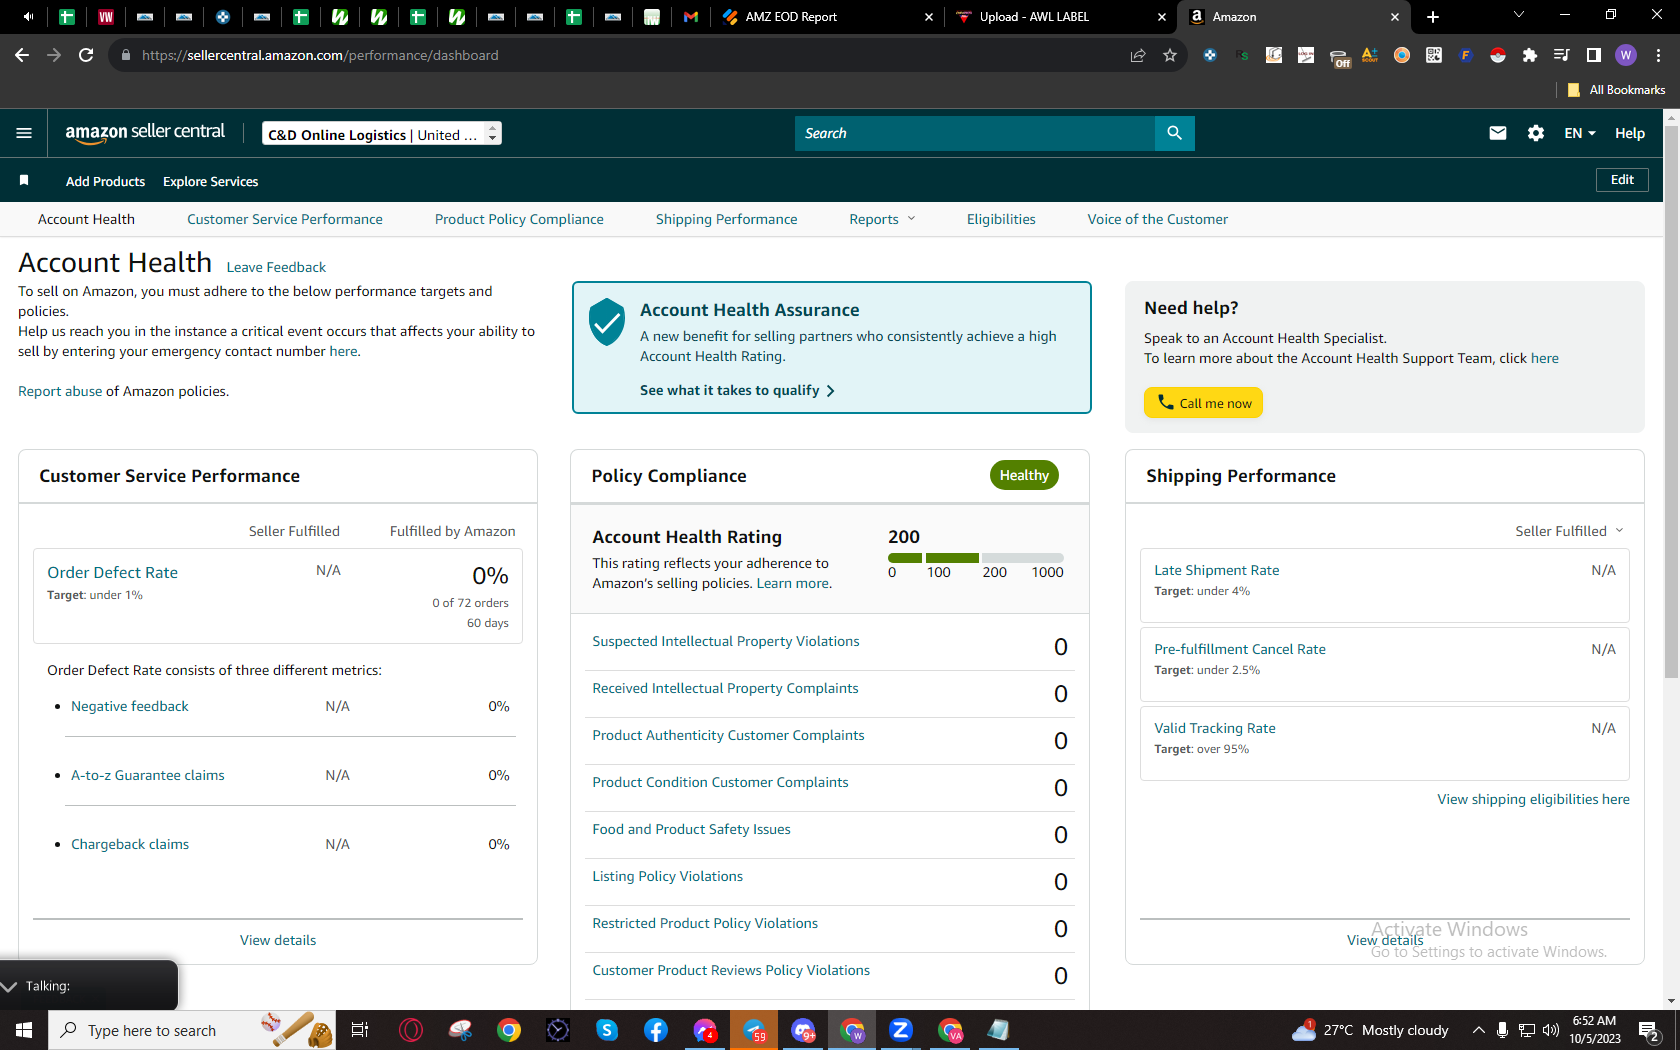
Task: Click the Seller Central Search field
Action: [975, 133]
